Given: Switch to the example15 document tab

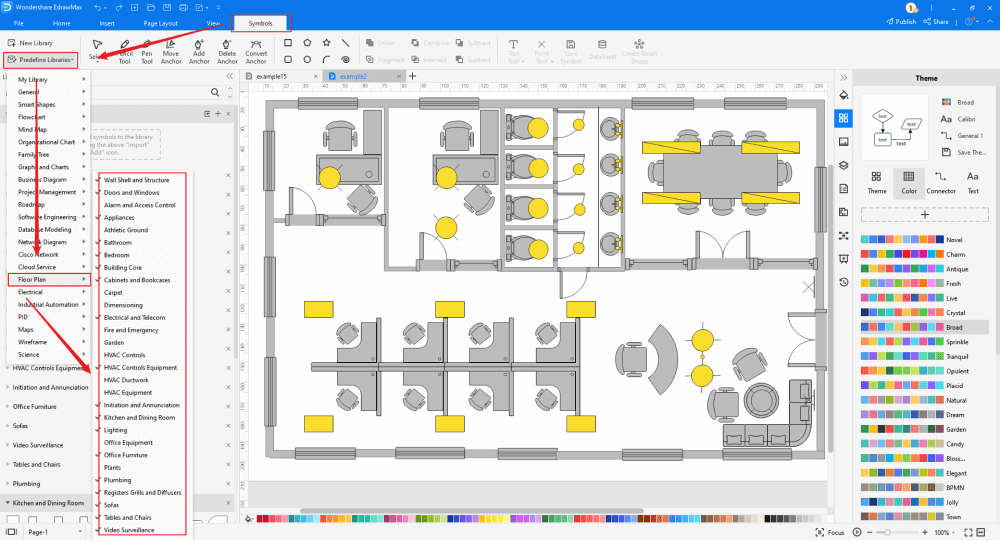Looking at the screenshot, I should [x=271, y=76].
